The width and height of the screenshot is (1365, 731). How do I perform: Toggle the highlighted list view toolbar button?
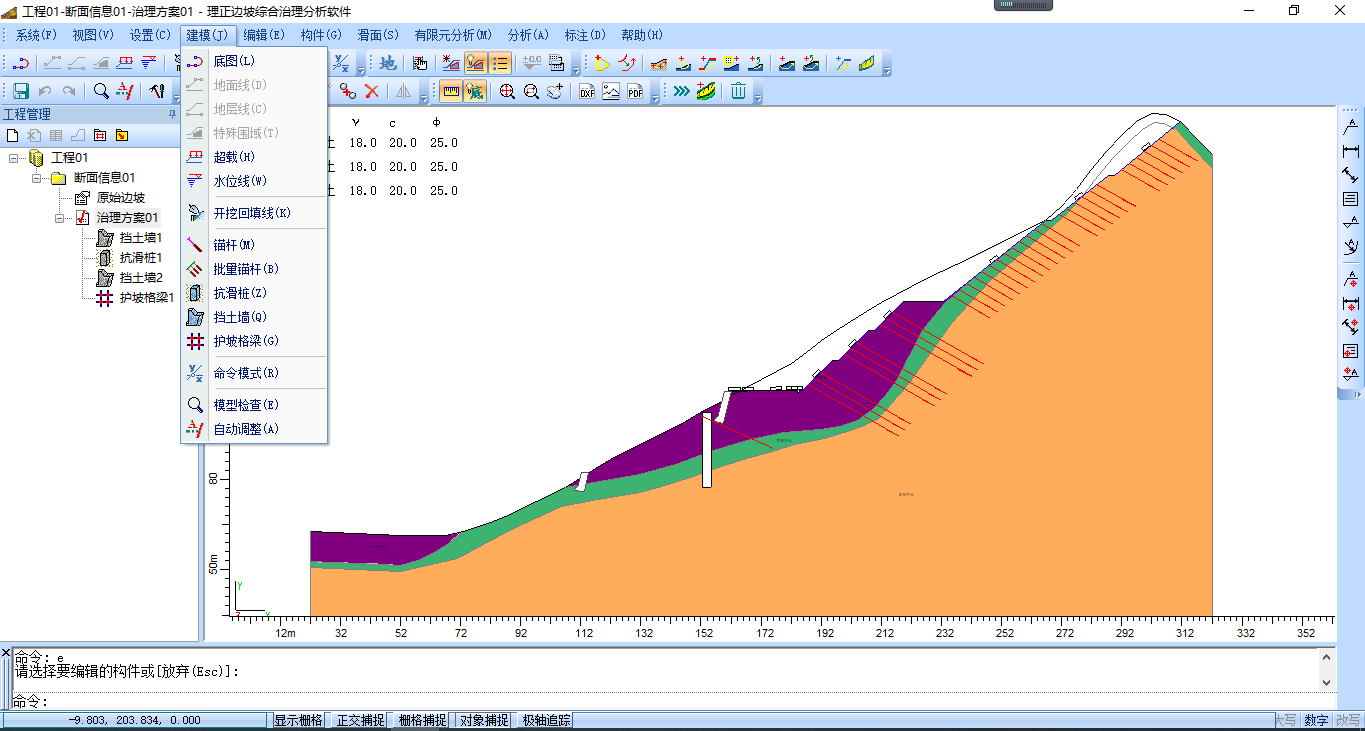click(x=500, y=63)
